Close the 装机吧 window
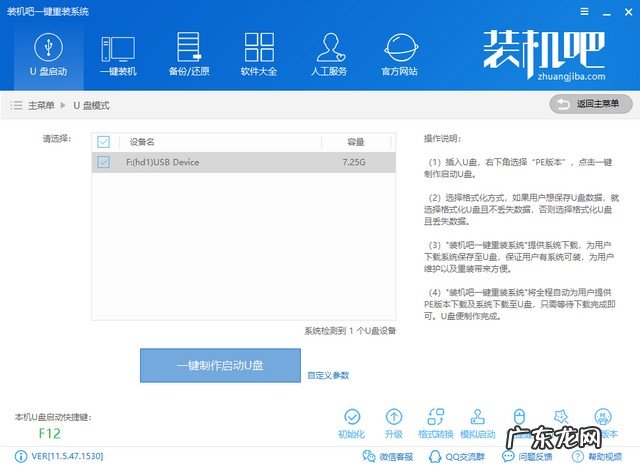 [x=629, y=12]
